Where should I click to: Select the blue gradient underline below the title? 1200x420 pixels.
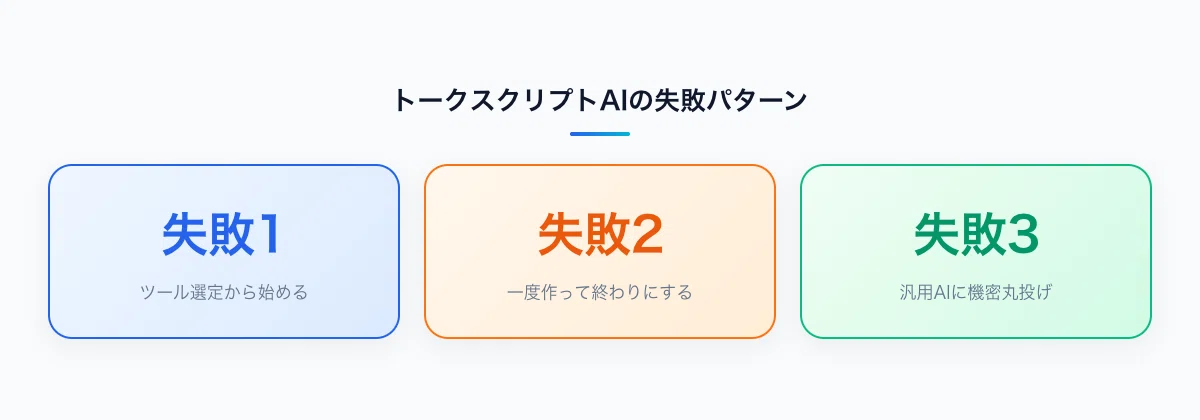(600, 133)
